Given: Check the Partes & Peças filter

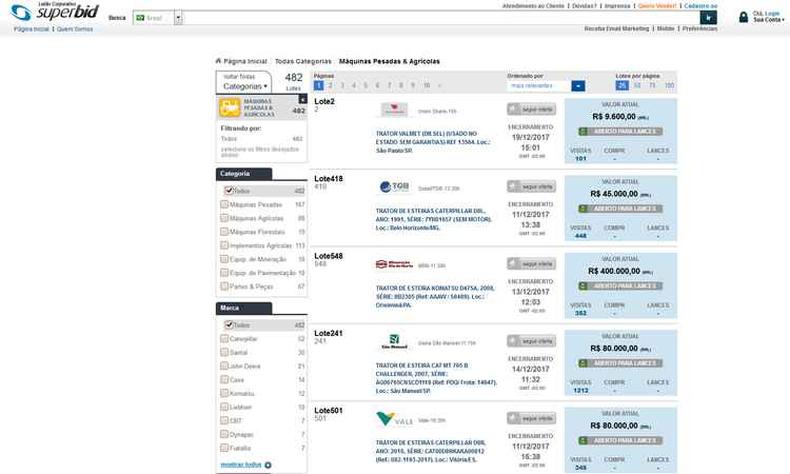Looking at the screenshot, I should (224, 286).
